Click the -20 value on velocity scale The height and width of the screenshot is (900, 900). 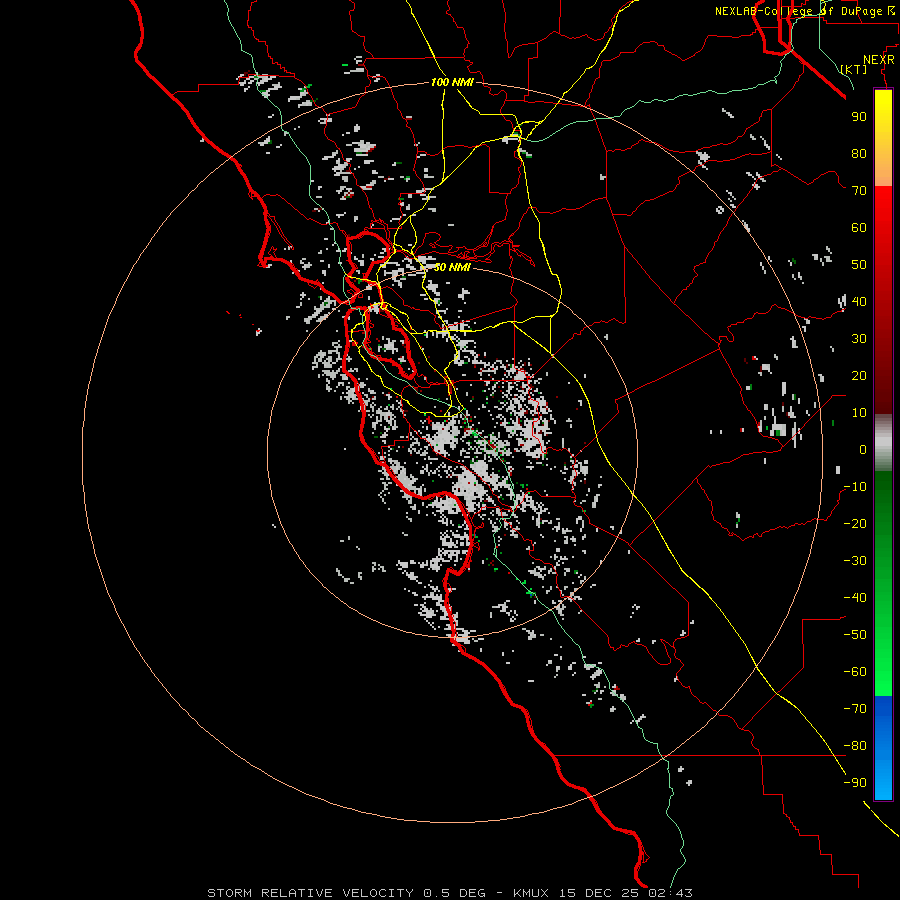click(855, 523)
